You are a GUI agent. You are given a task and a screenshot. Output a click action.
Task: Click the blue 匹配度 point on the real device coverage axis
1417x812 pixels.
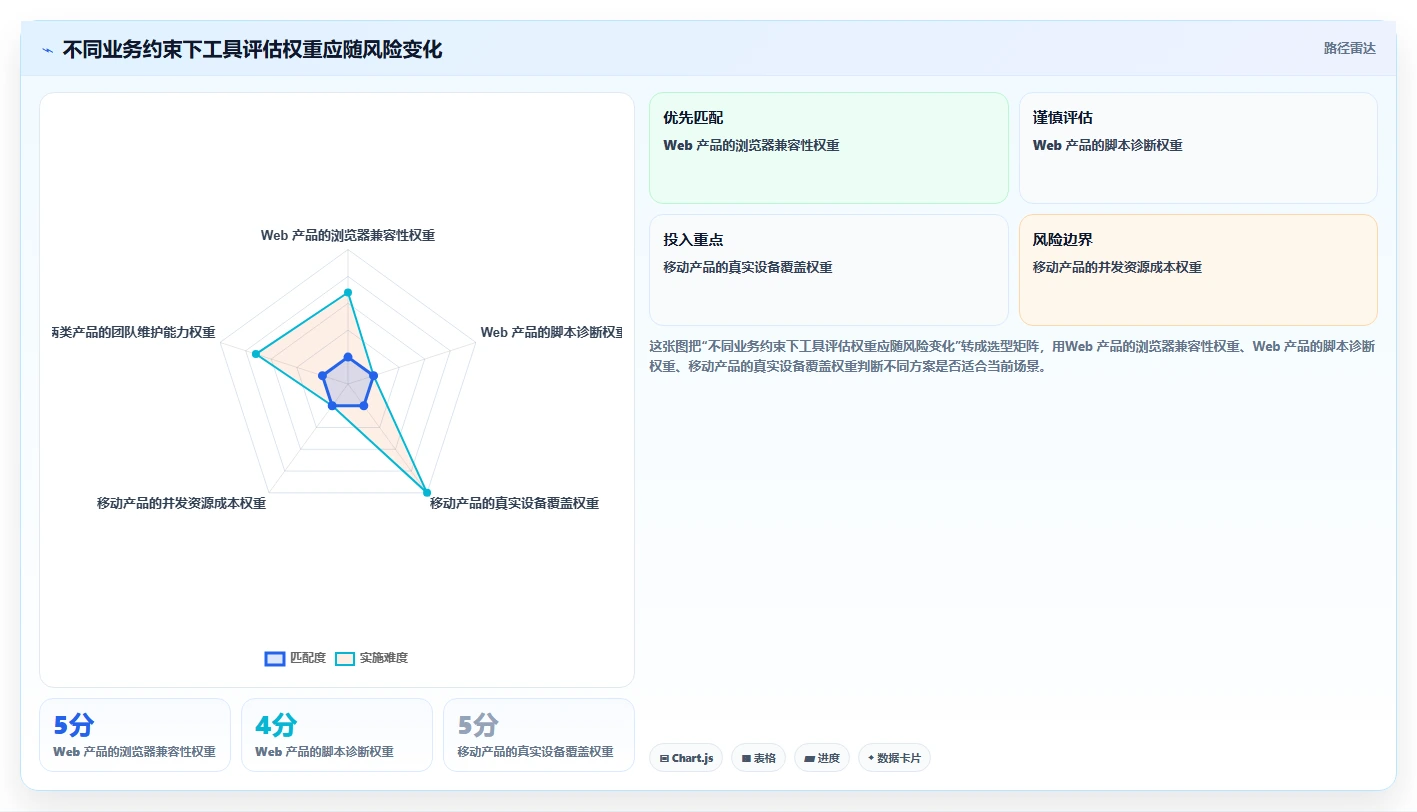pos(363,405)
